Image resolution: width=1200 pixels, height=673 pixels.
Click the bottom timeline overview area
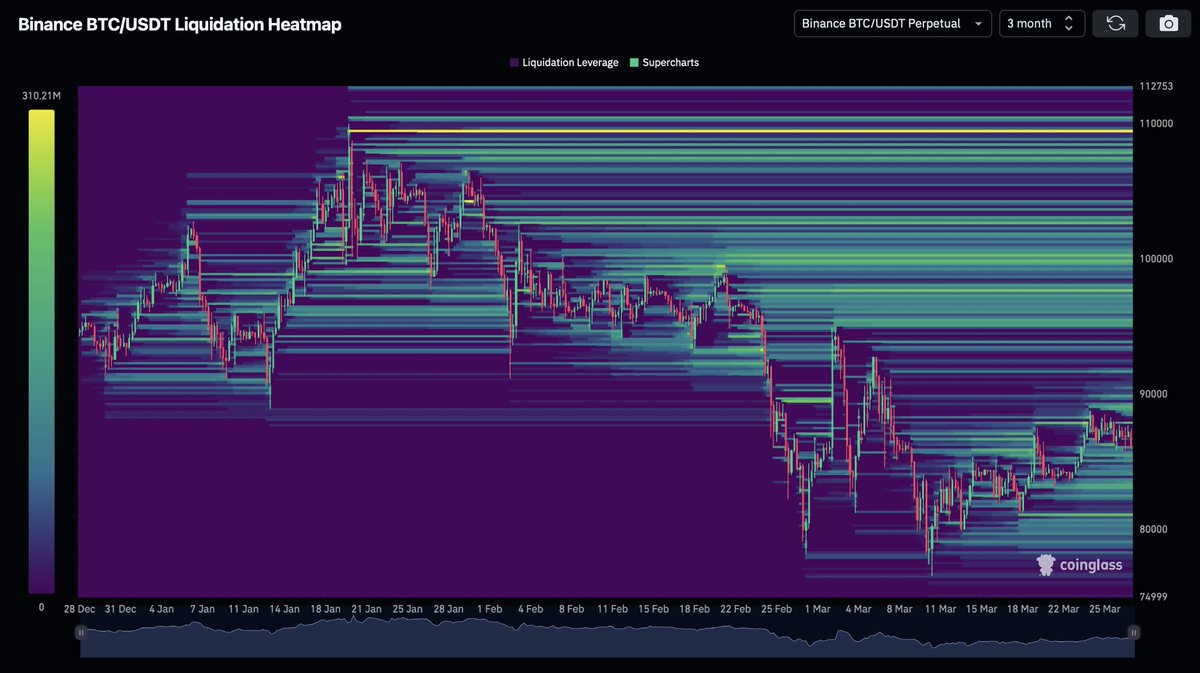pyautogui.click(x=607, y=637)
